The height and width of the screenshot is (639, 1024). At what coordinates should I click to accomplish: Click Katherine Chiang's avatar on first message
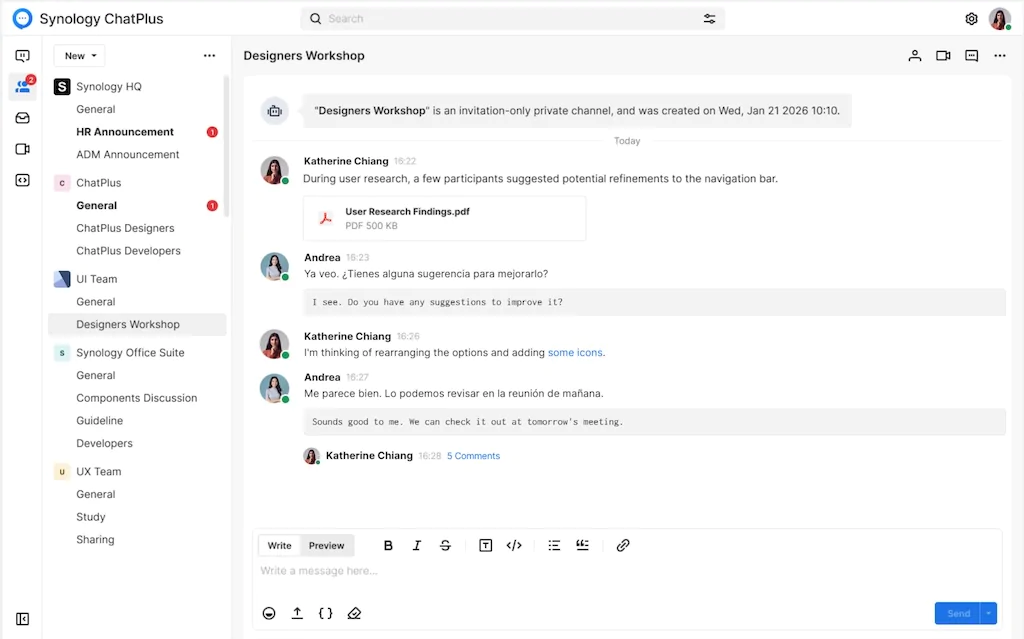tap(274, 171)
